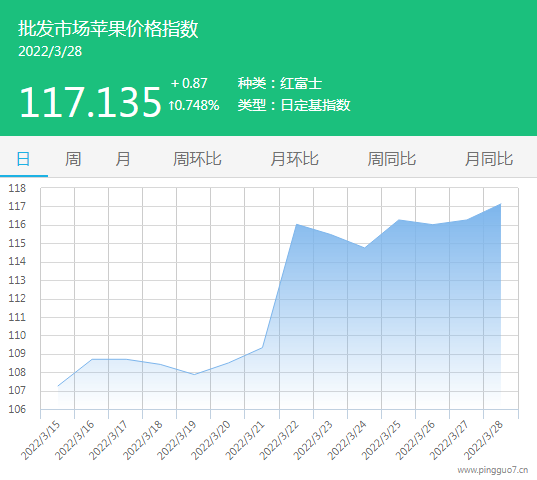Image resolution: width=537 pixels, height=480 pixels.
Task: Open the 周同比 tab
Action: (x=391, y=159)
